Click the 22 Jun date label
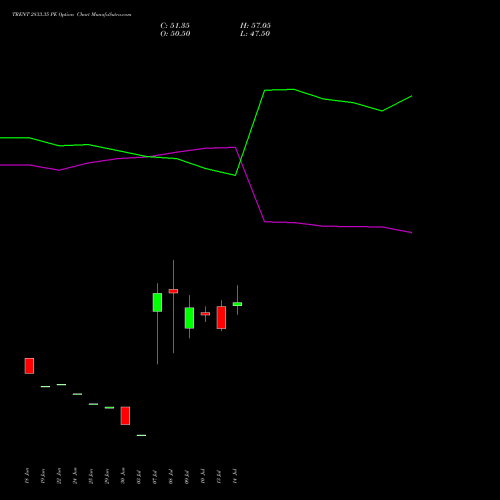 point(59,476)
